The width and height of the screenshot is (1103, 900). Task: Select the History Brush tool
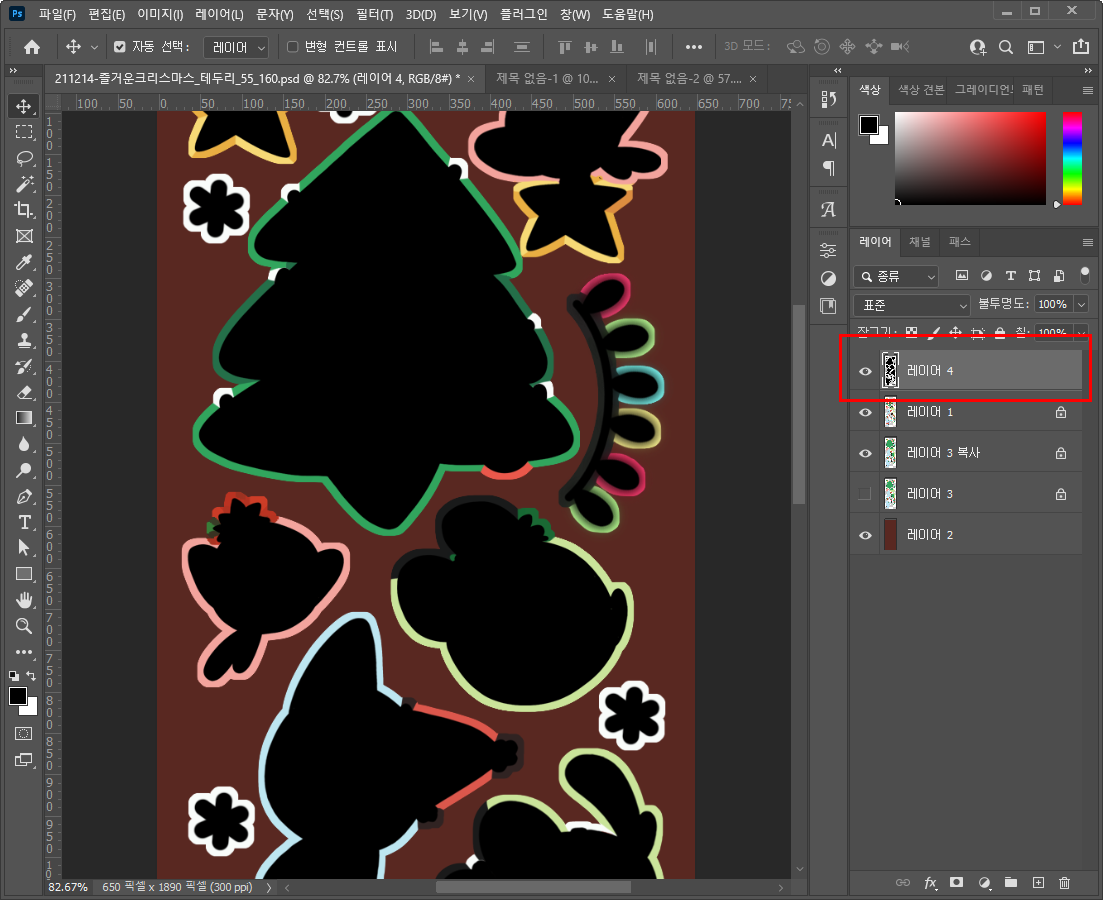(x=24, y=367)
